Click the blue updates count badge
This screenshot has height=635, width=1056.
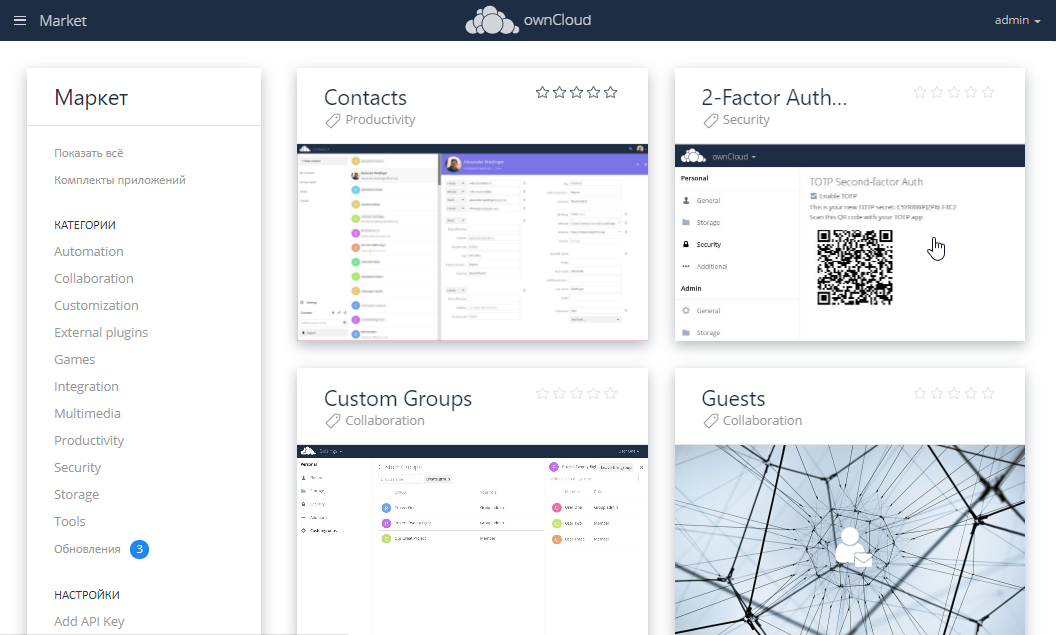pos(139,549)
